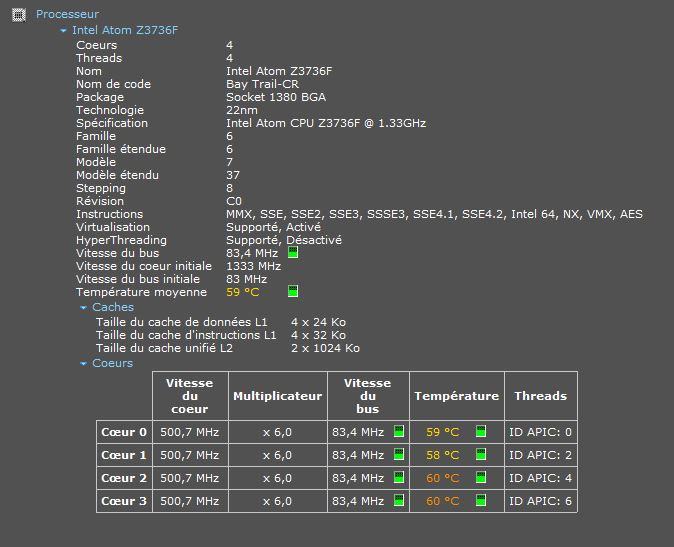Click the 'Vitesse du coeur' column header
Viewport: 674px width, 547px height.
coord(190,396)
